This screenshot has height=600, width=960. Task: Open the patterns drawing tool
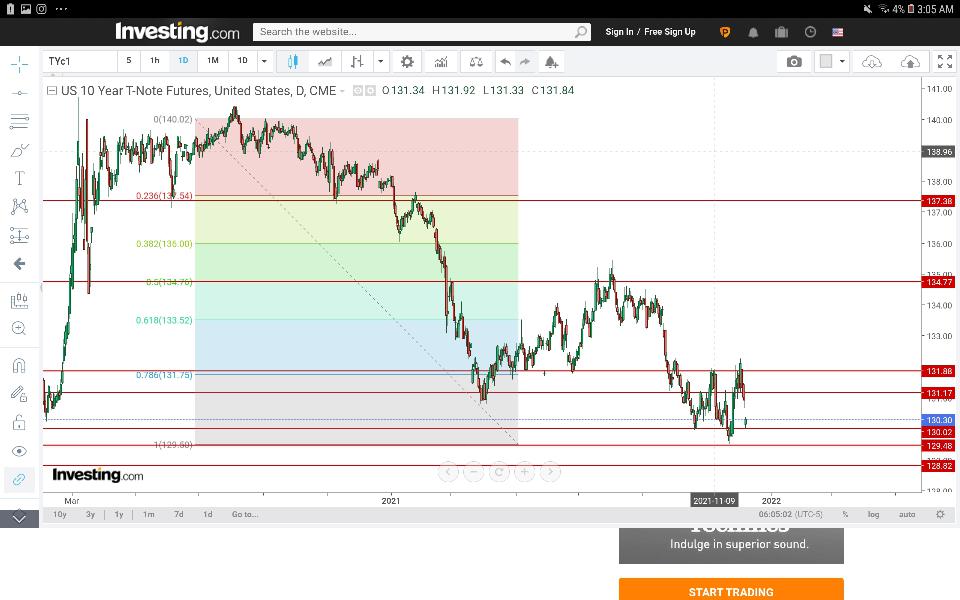(x=19, y=206)
